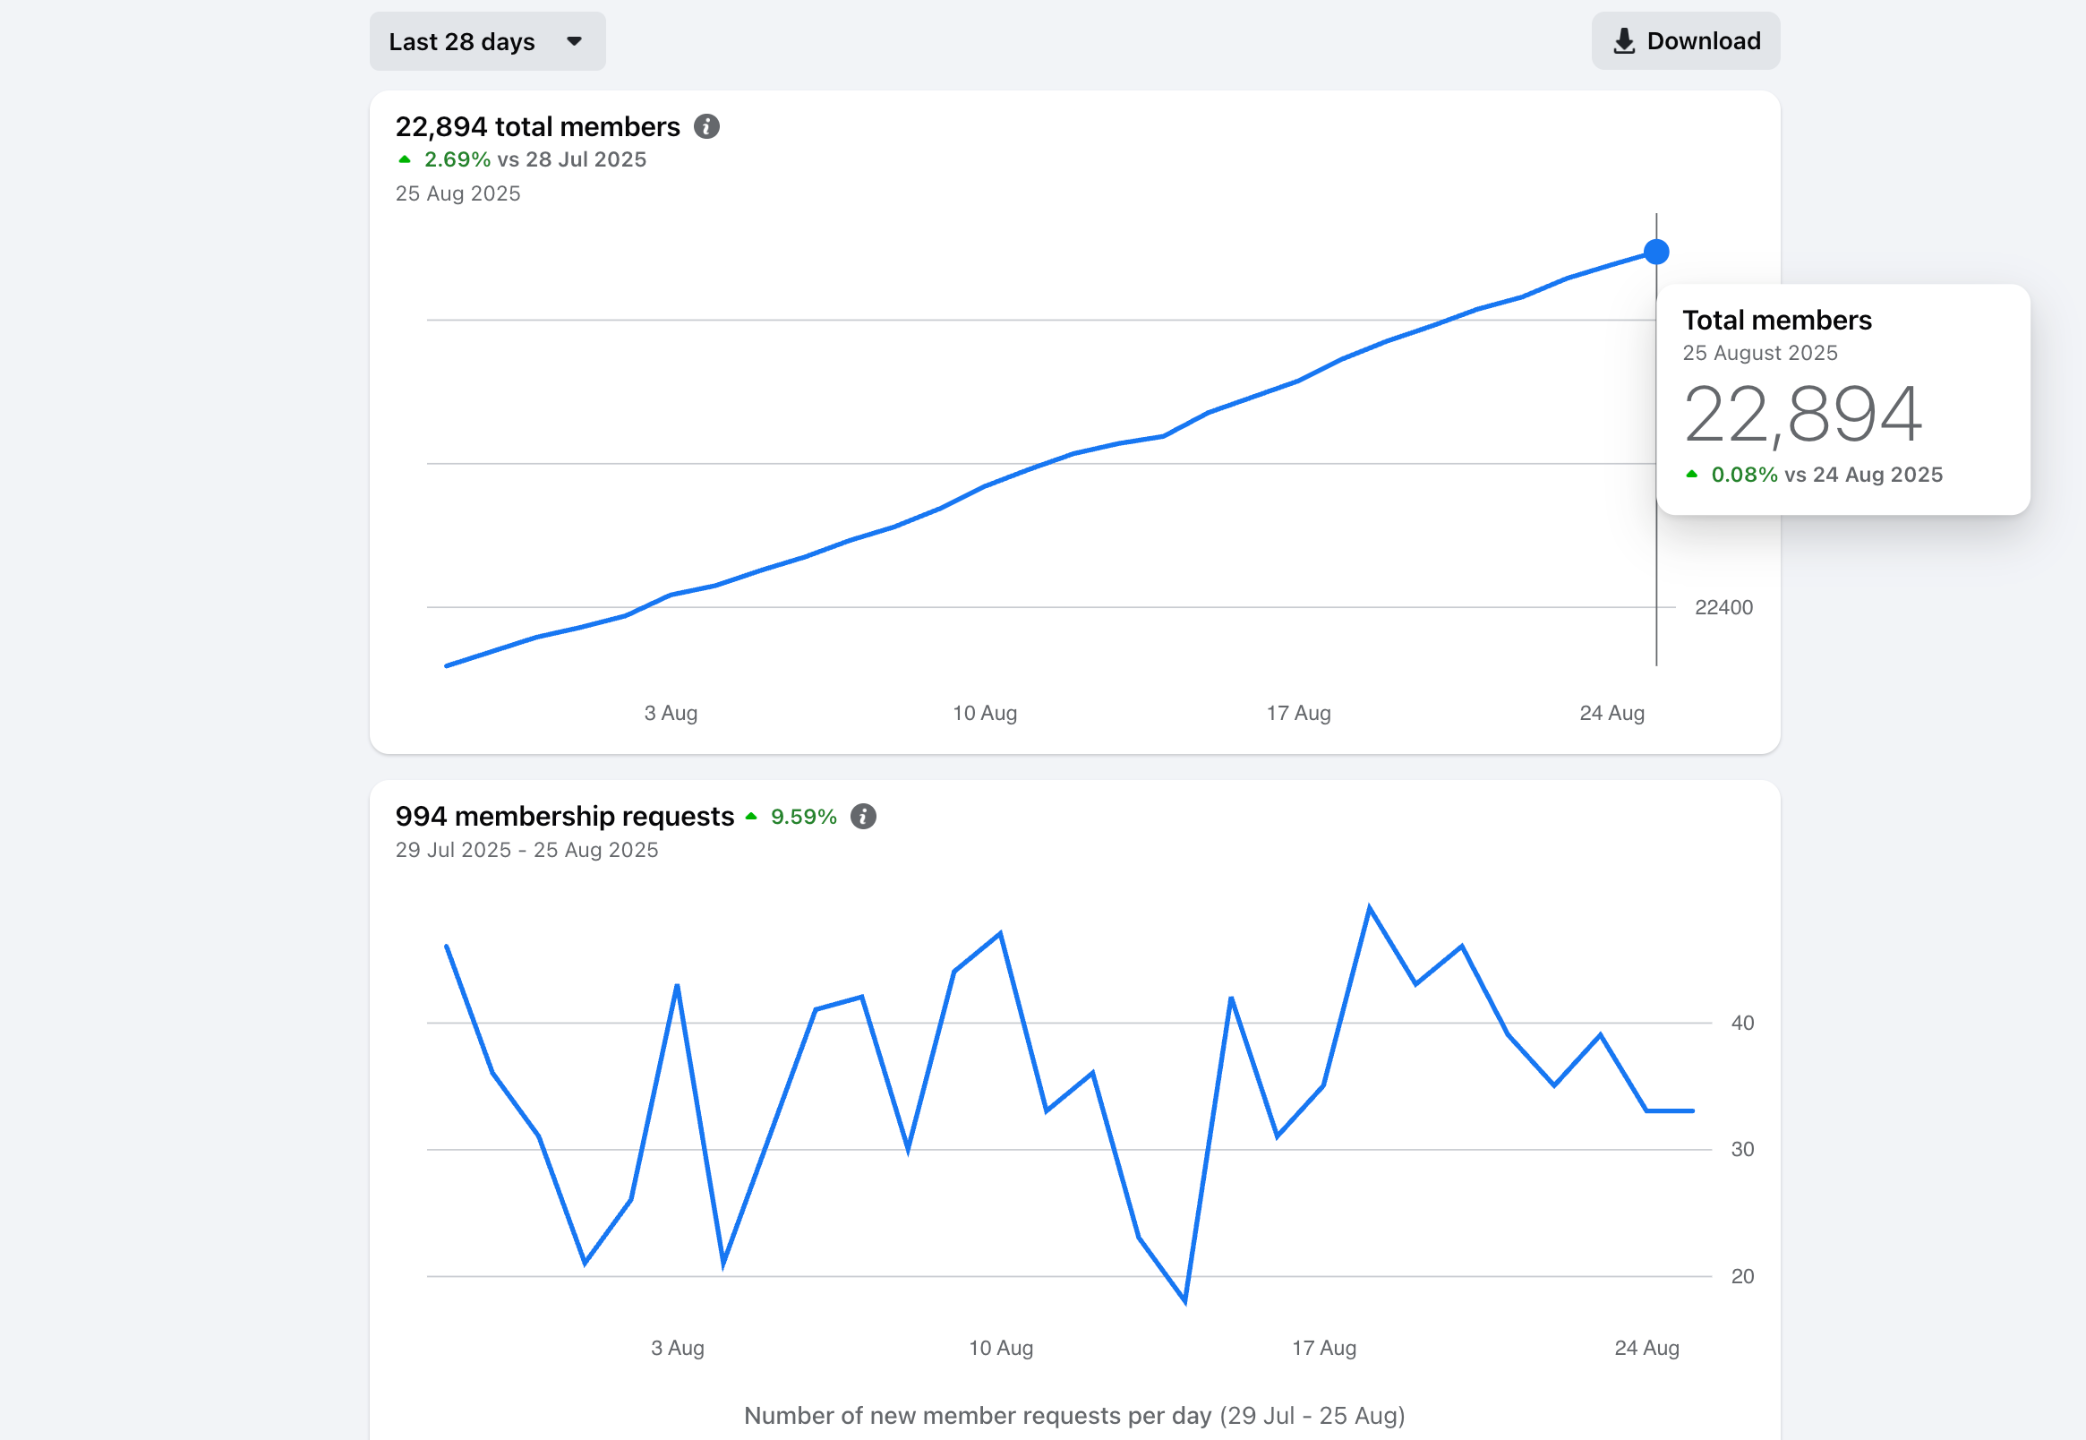Screen dimensions: 2086x1440
Task: Click 17 Aug label on members chart
Action: click(x=1298, y=713)
